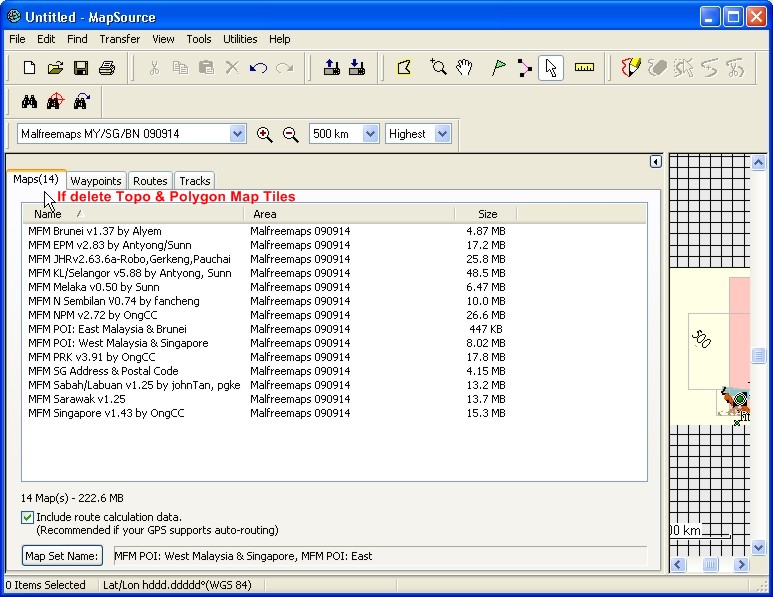Open the Tools menu

point(199,39)
